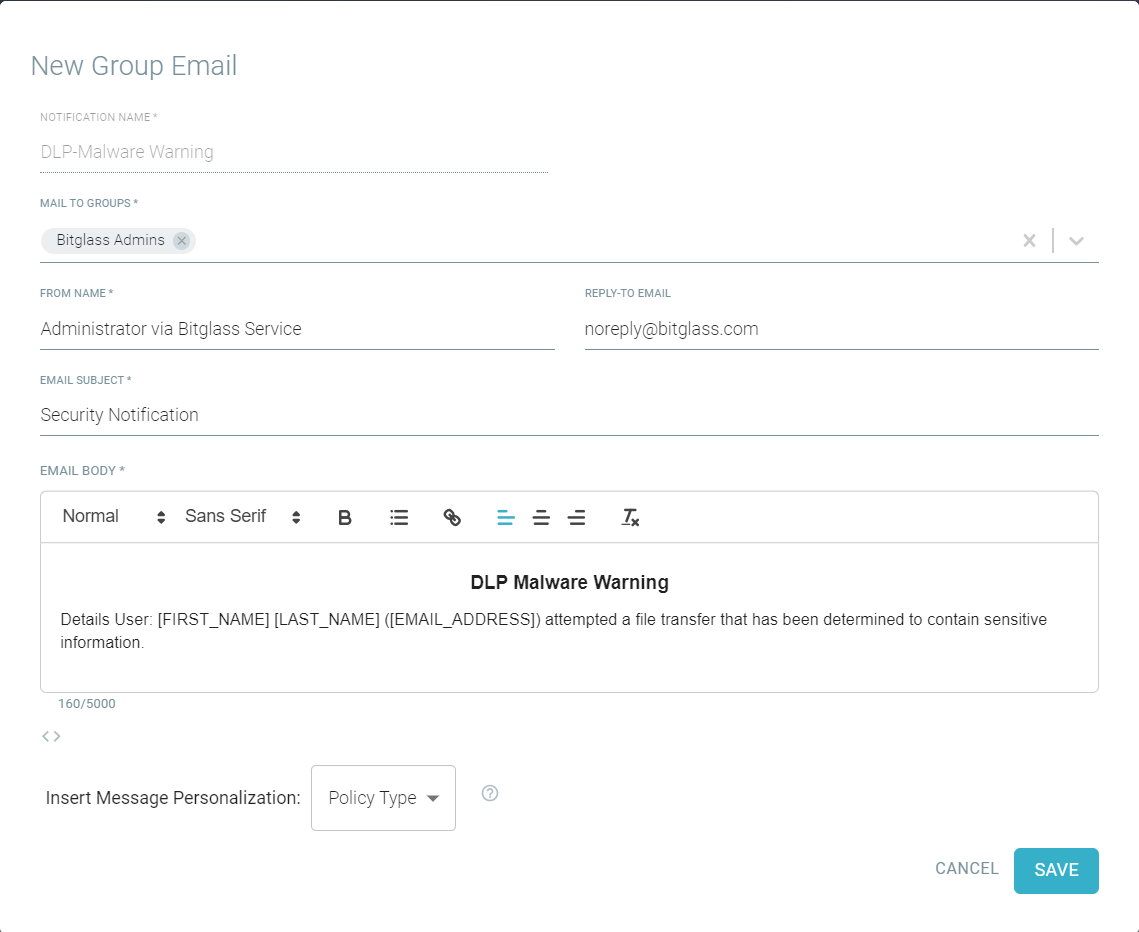Open the Policy Type personalization dropdown
Screen dimensions: 1139x932
pyautogui.click(x=383, y=797)
